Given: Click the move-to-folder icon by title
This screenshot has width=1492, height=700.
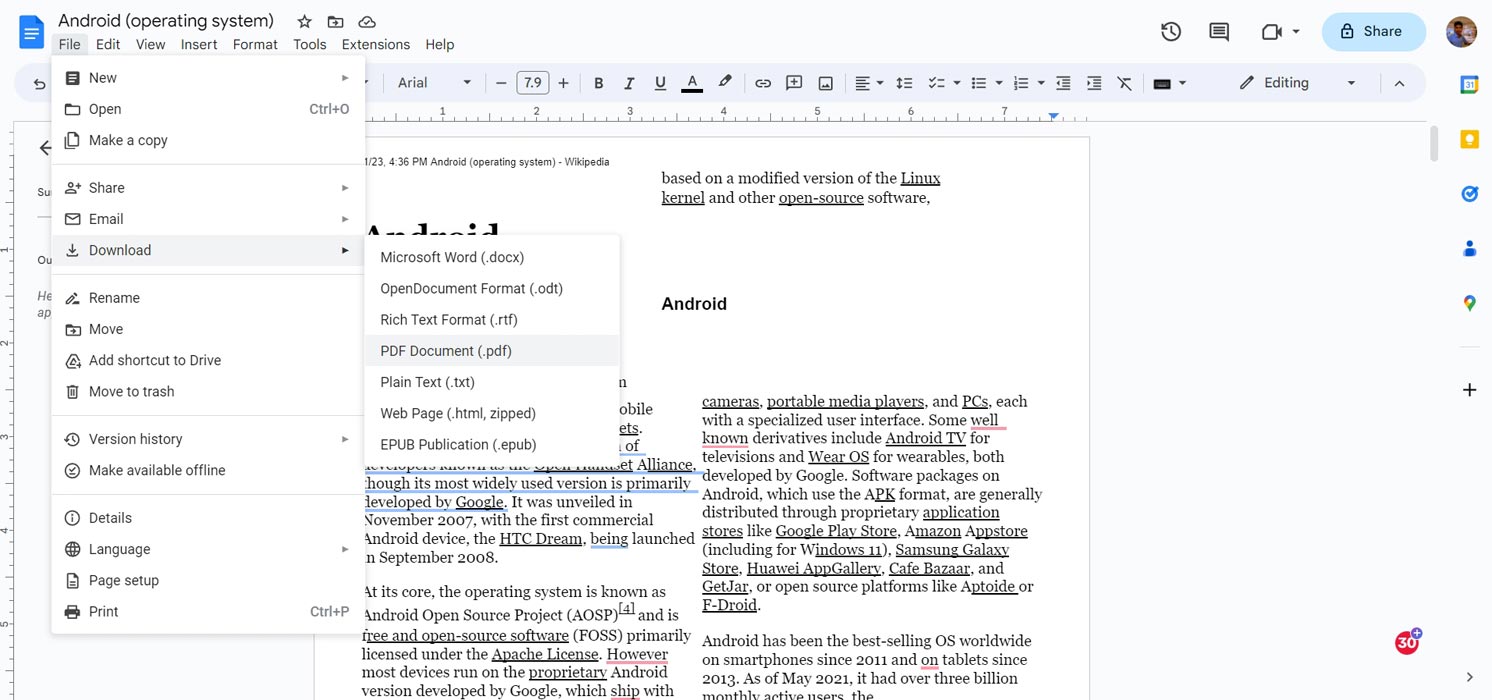Looking at the screenshot, I should click(x=335, y=21).
